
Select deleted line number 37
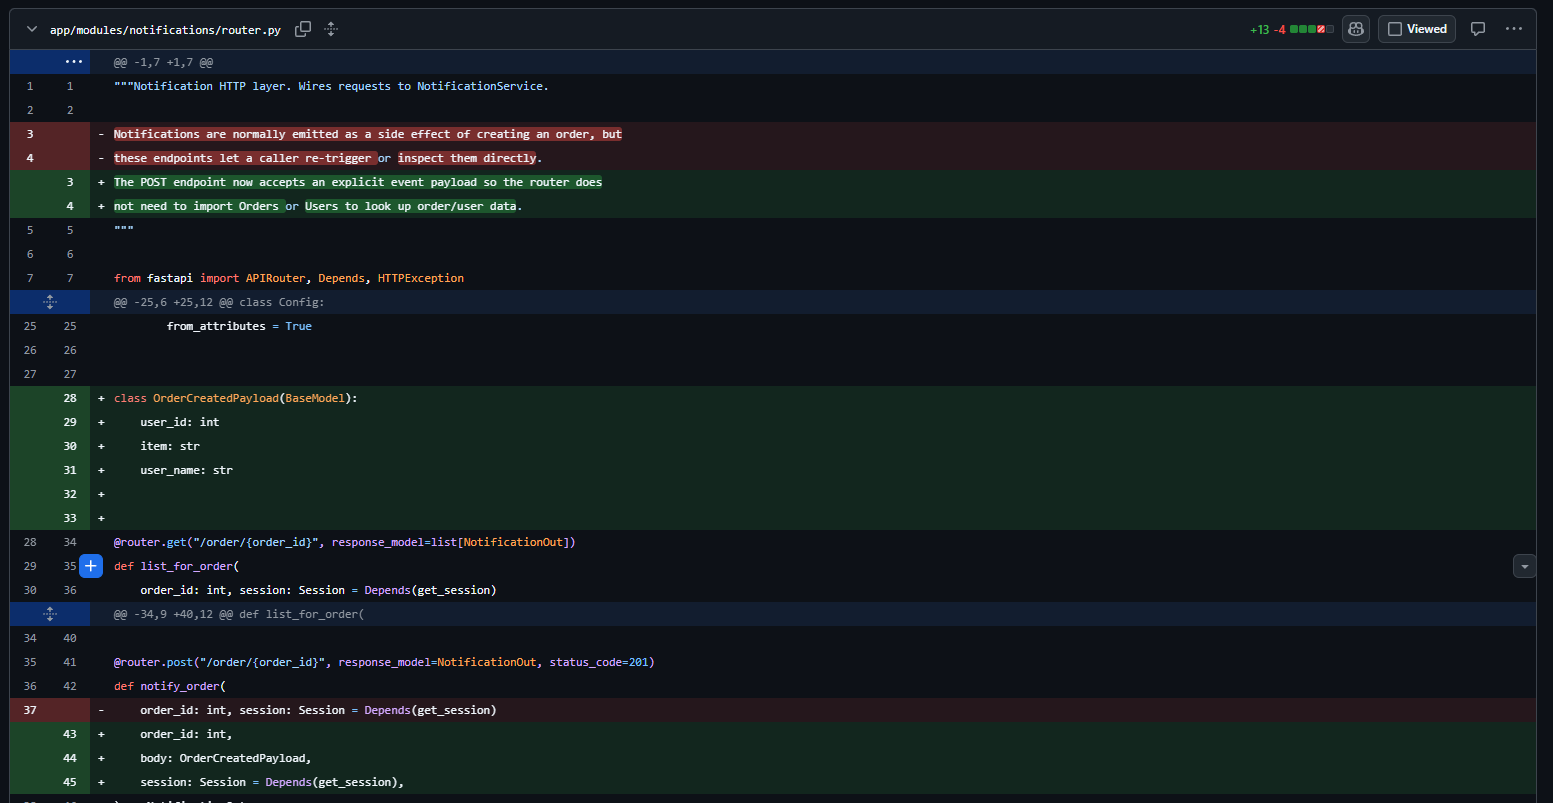[x=30, y=710]
